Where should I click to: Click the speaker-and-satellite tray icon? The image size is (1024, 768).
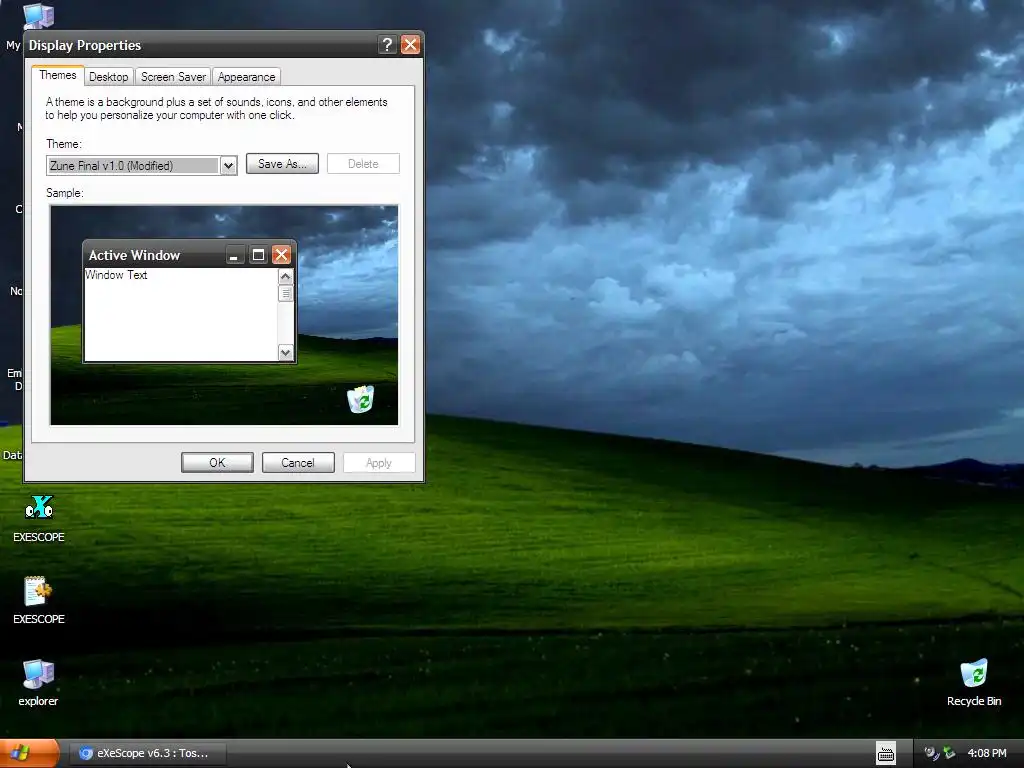click(931, 753)
